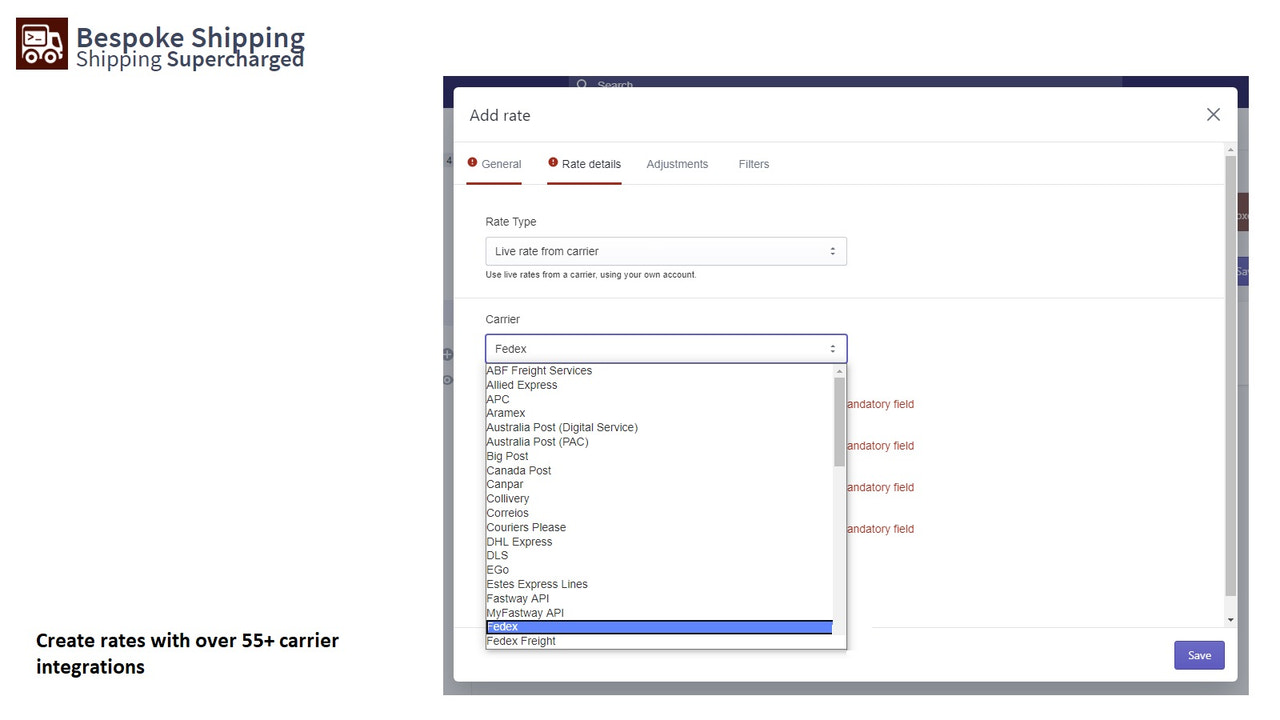This screenshot has width=1280, height=720.
Task: Select DHL Express from the carrier list
Action: tap(519, 541)
